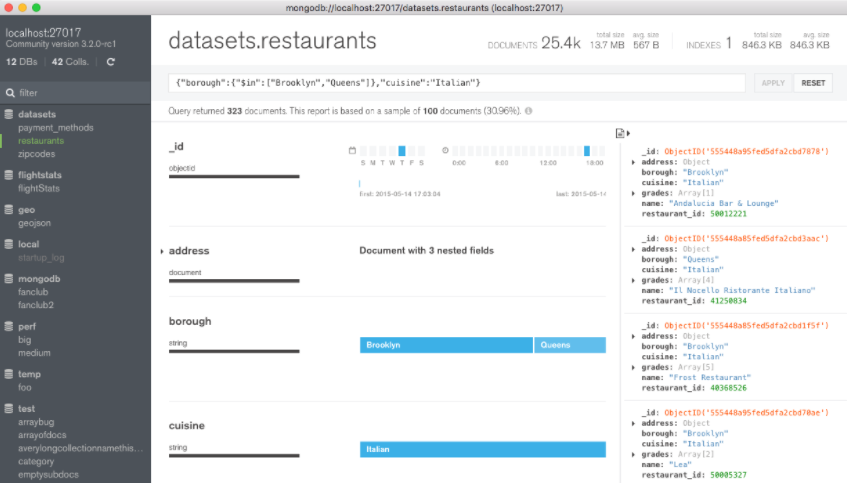Open the startup_log collection
The width and height of the screenshot is (847, 483).
click(x=41, y=258)
